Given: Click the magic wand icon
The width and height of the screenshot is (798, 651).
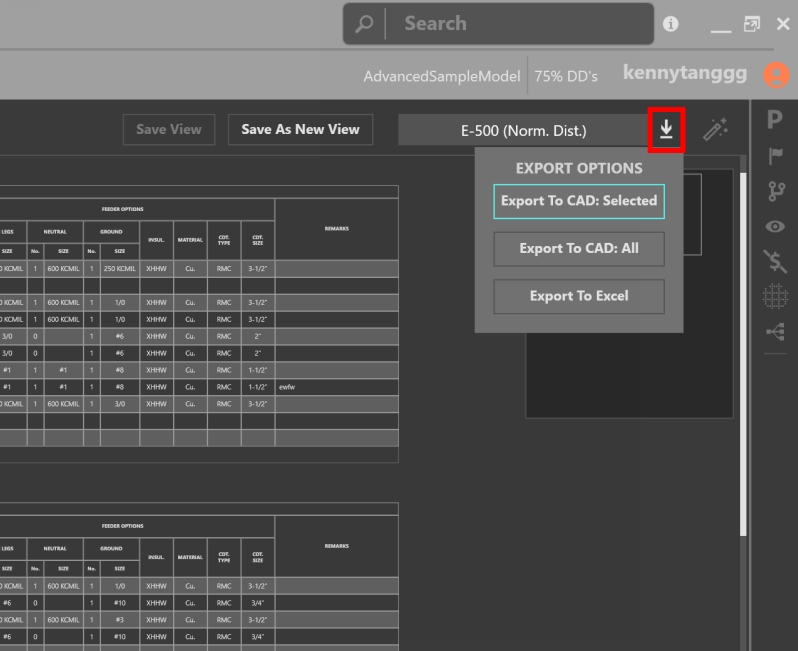Looking at the screenshot, I should click(x=715, y=129).
